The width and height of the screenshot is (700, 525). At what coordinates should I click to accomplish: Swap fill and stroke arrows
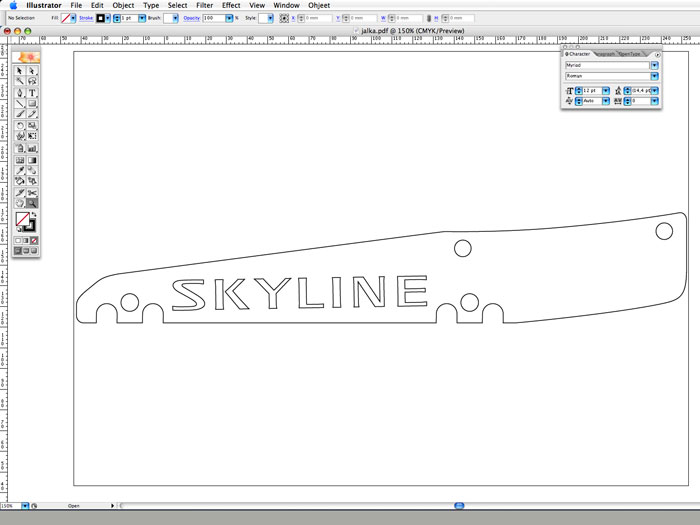tap(34, 215)
